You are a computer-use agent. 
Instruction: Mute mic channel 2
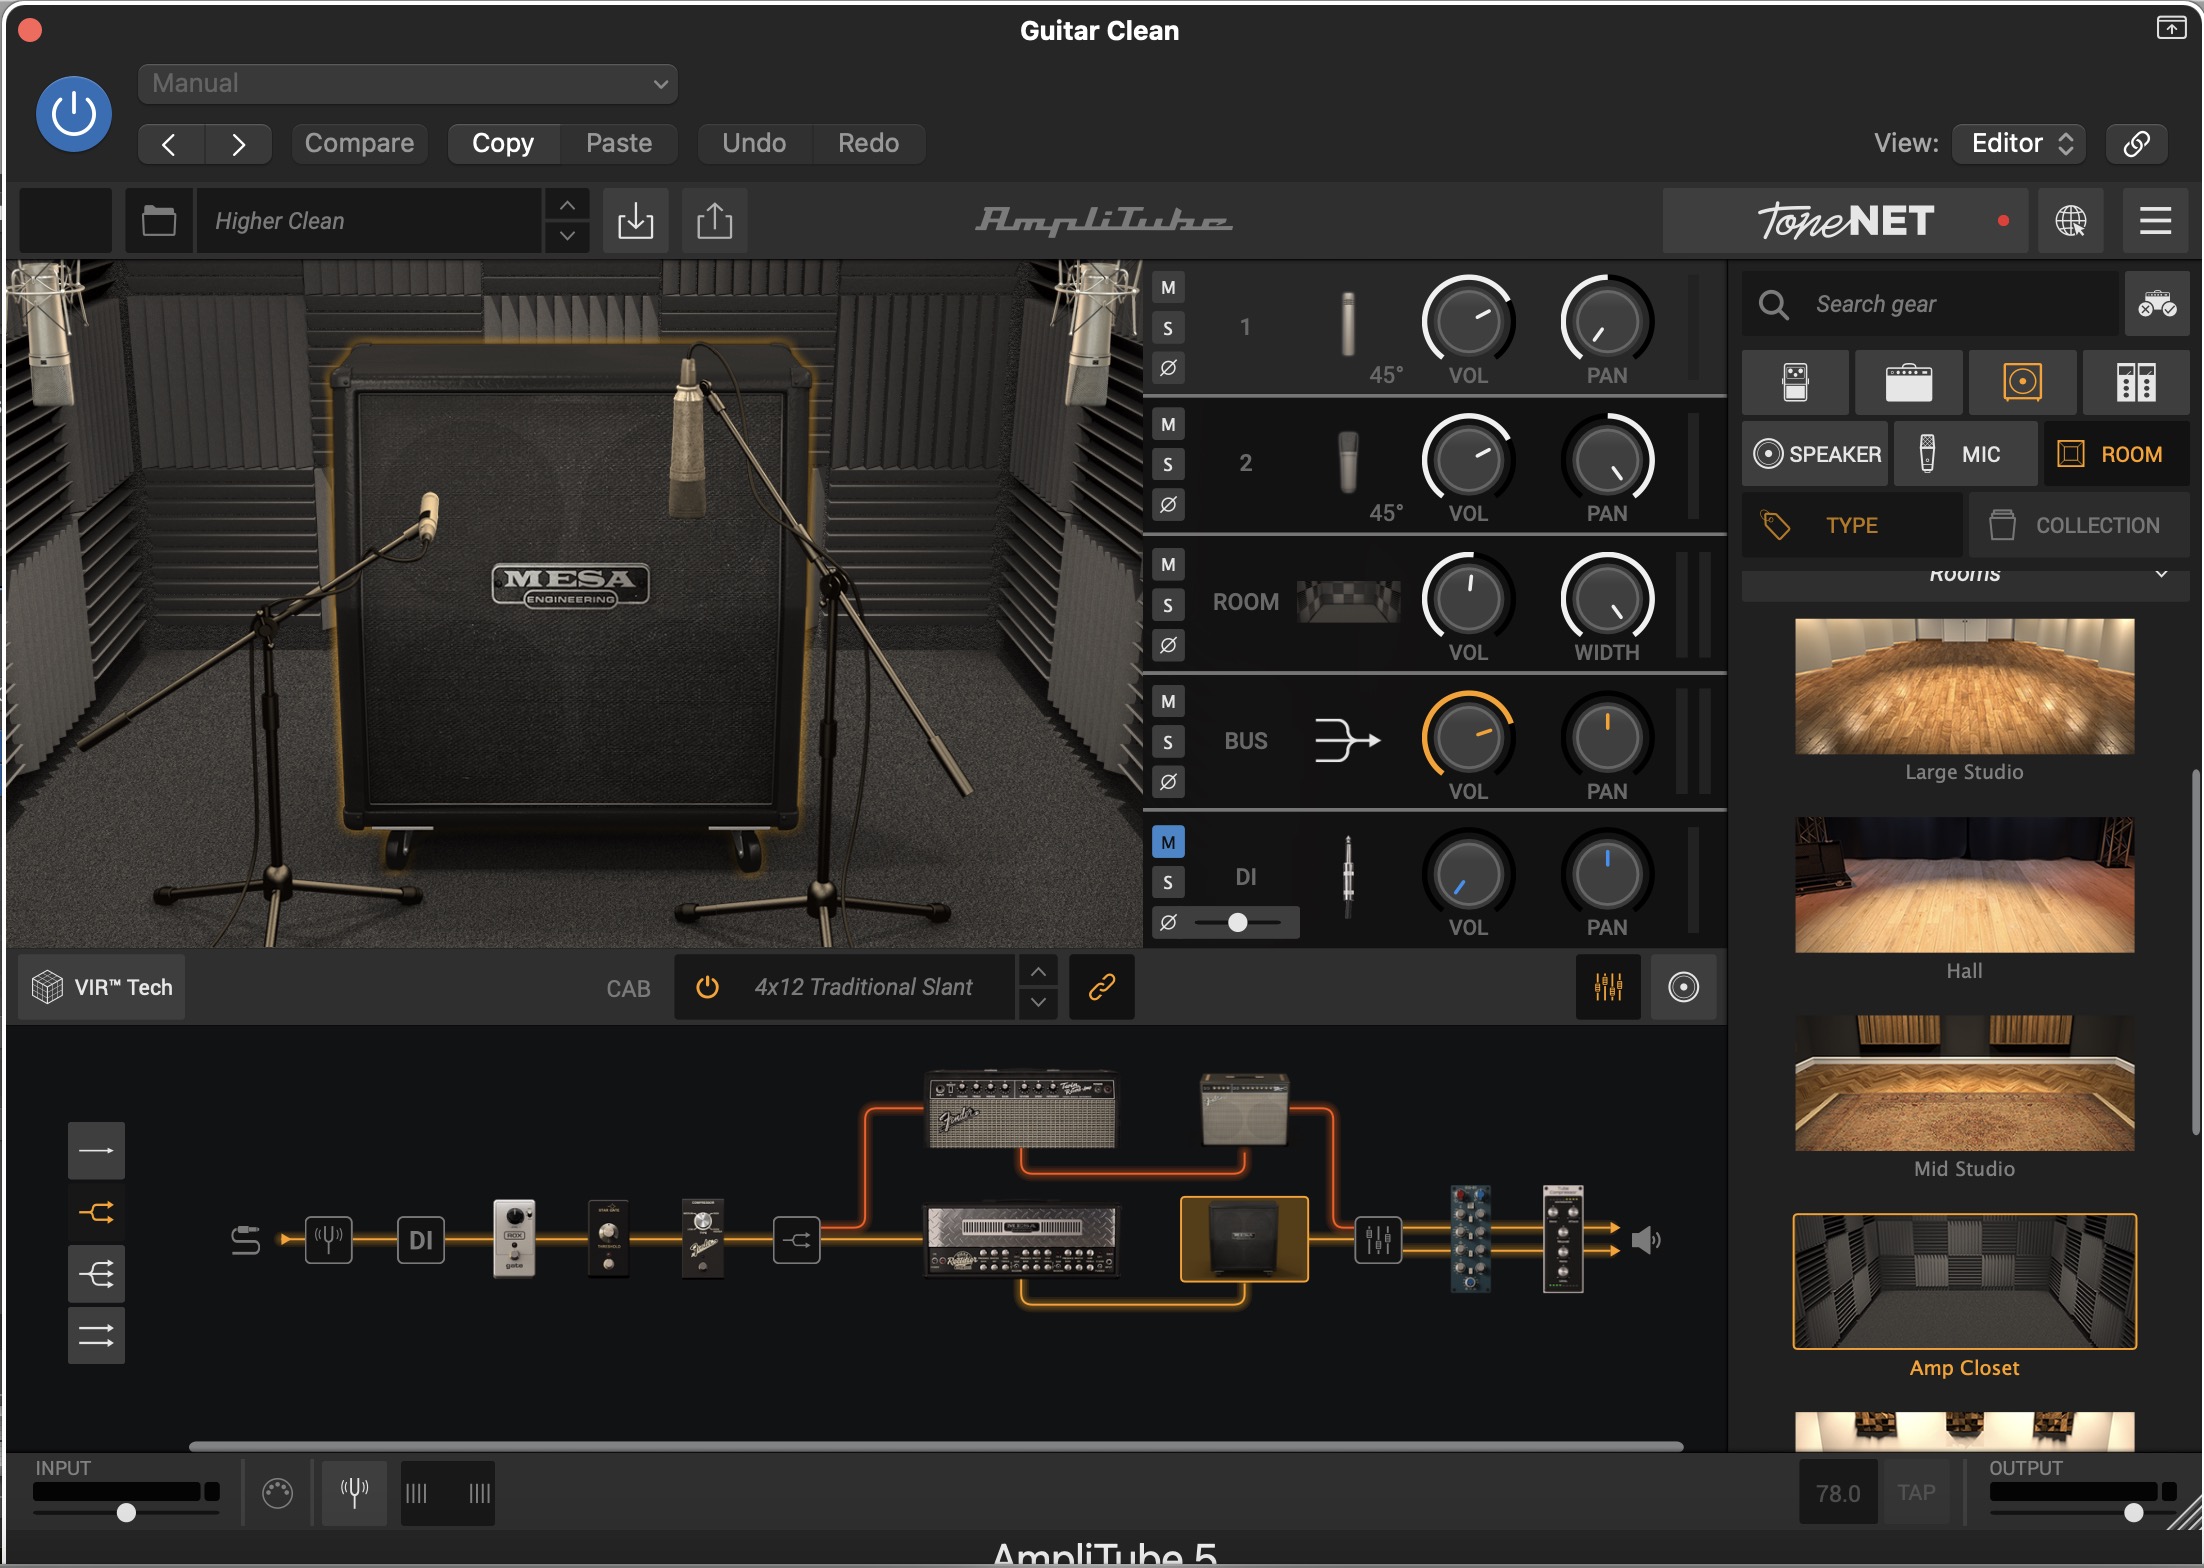[1168, 425]
